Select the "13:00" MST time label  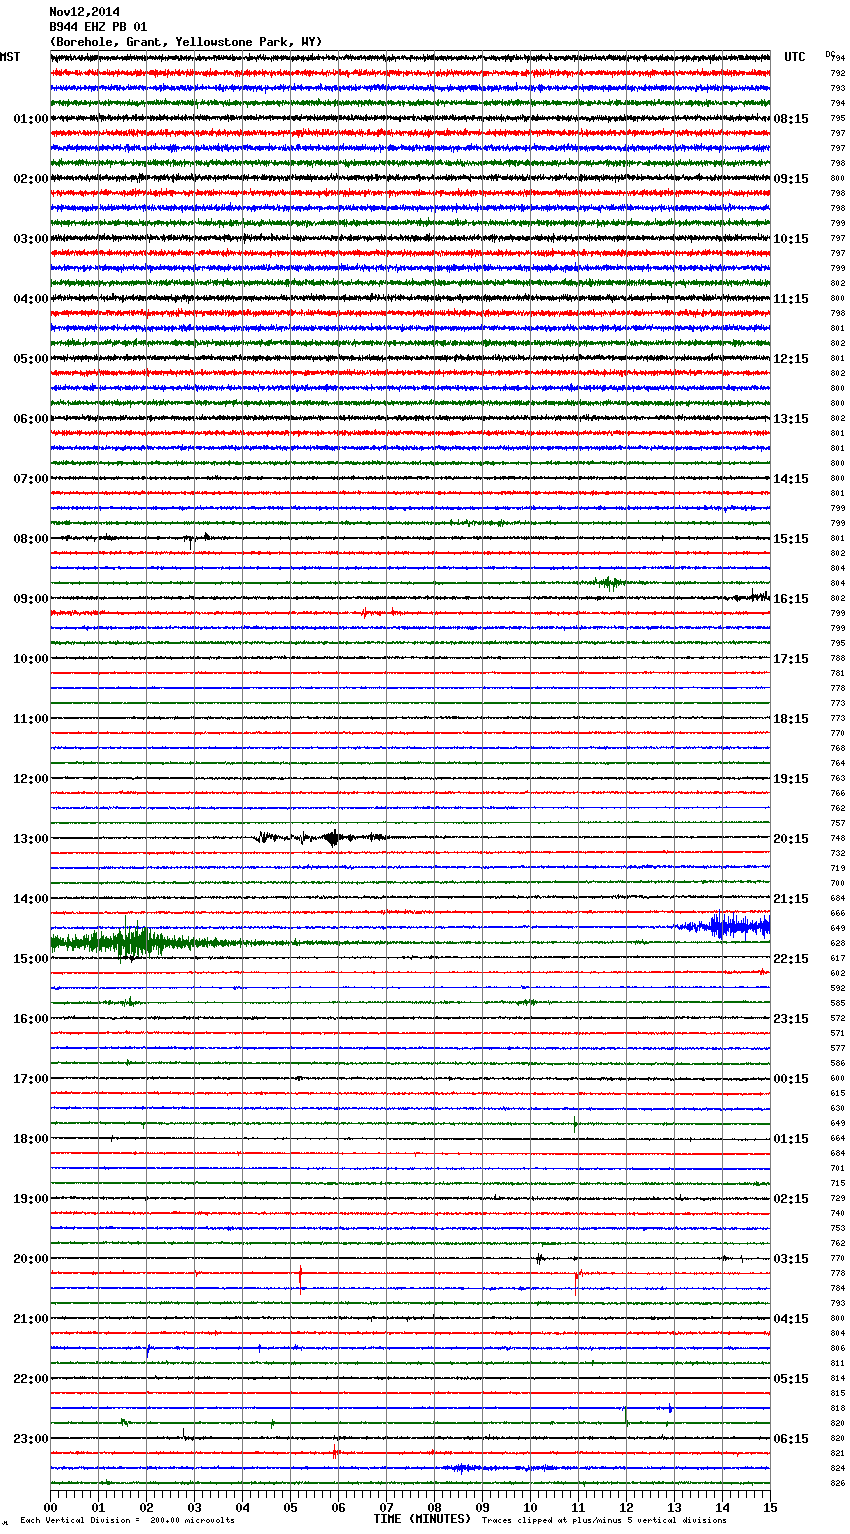(31, 839)
